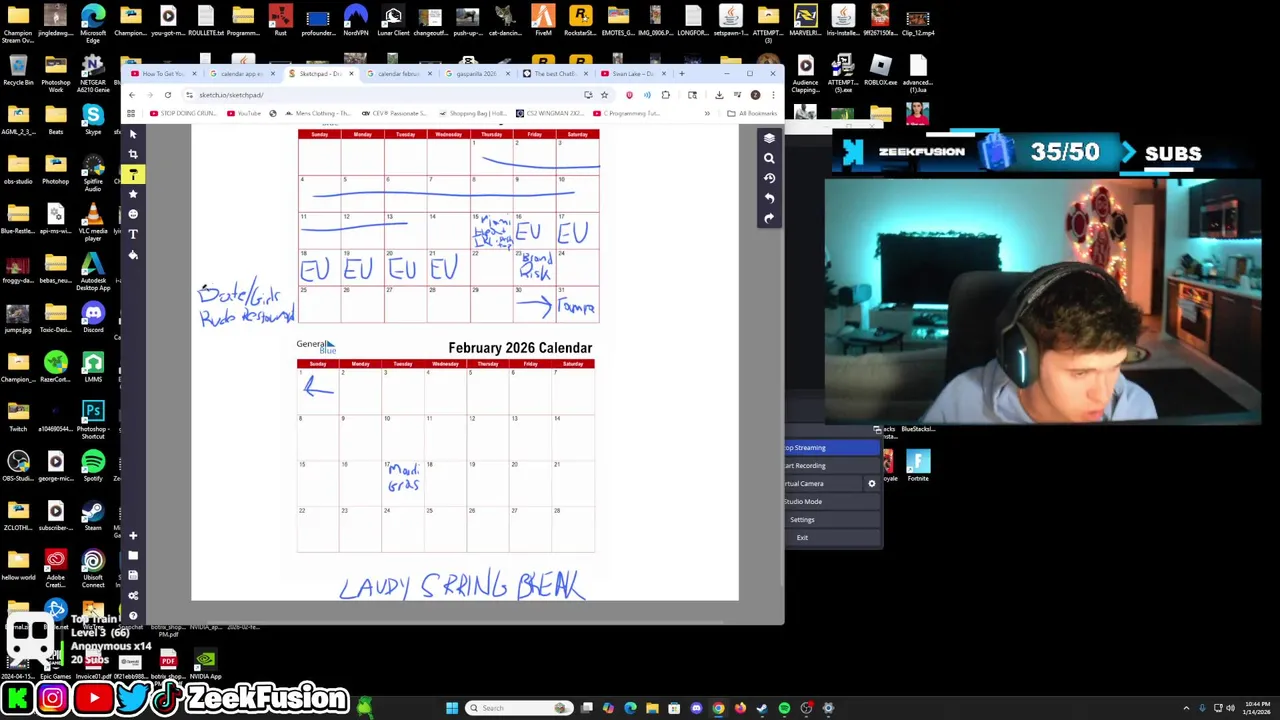This screenshot has height=720, width=1280.
Task: Click the plus New sketch icon
Action: pyautogui.click(x=133, y=536)
